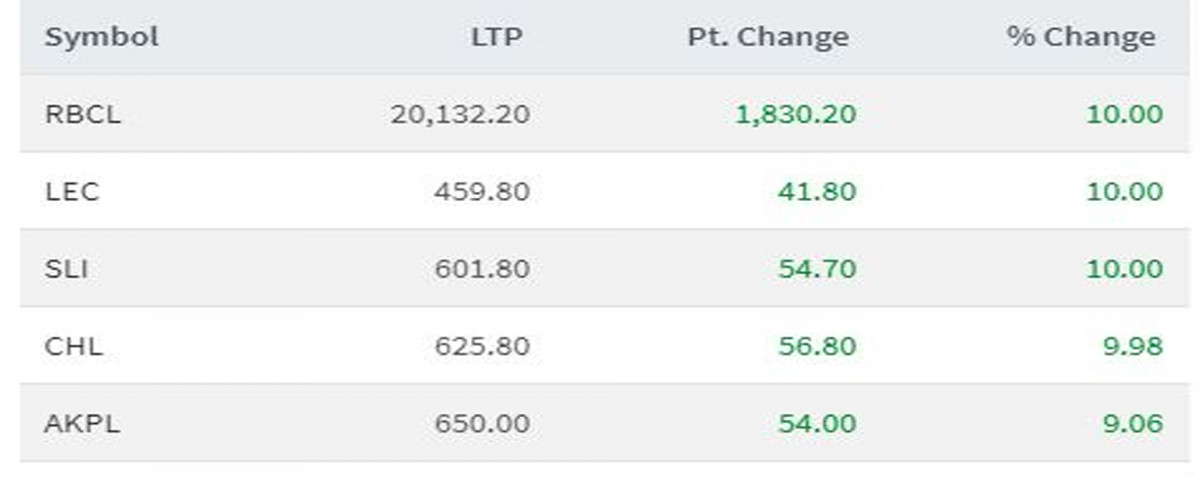Select CHL point change 56.80

click(816, 346)
